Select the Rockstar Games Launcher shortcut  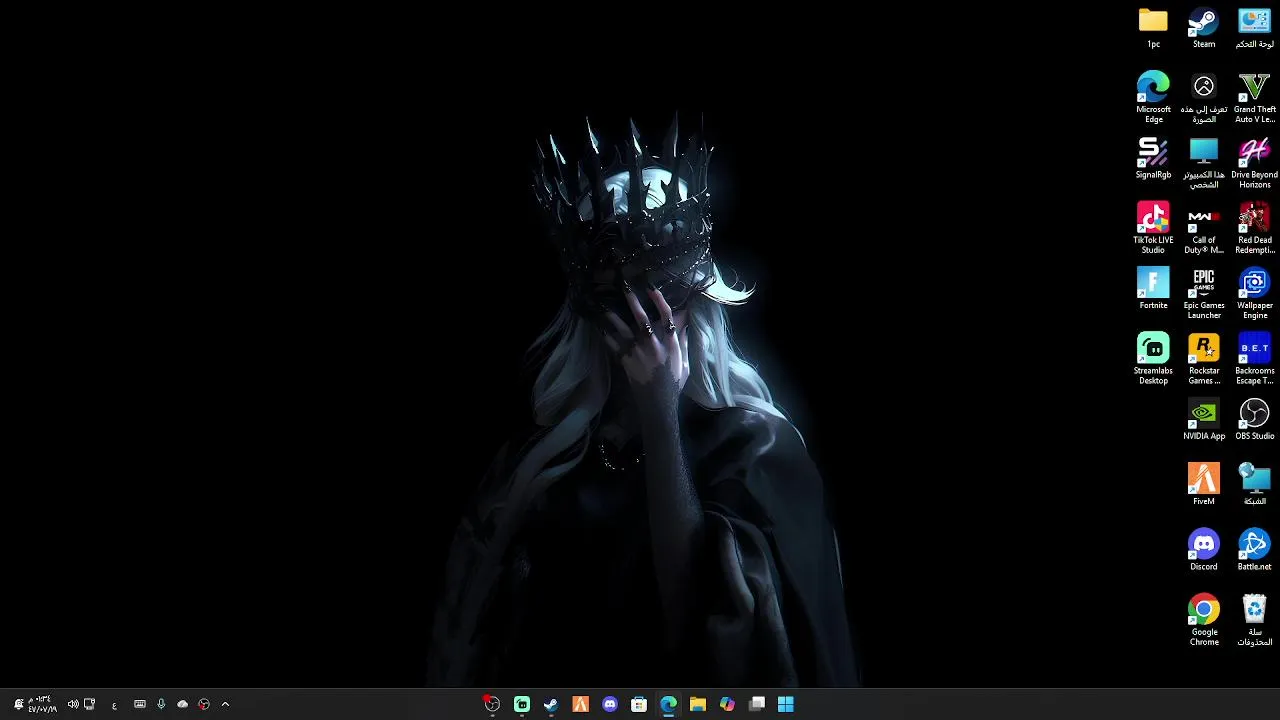coord(1204,358)
